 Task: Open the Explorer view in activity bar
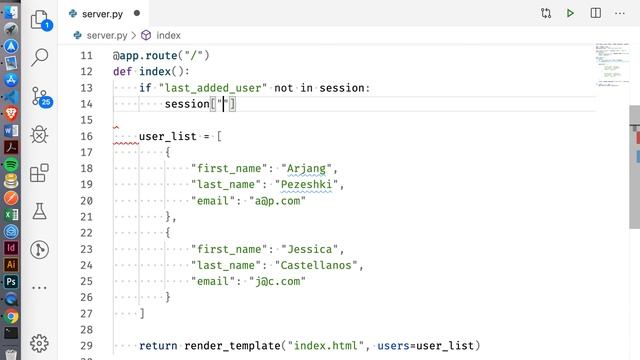click(x=40, y=20)
